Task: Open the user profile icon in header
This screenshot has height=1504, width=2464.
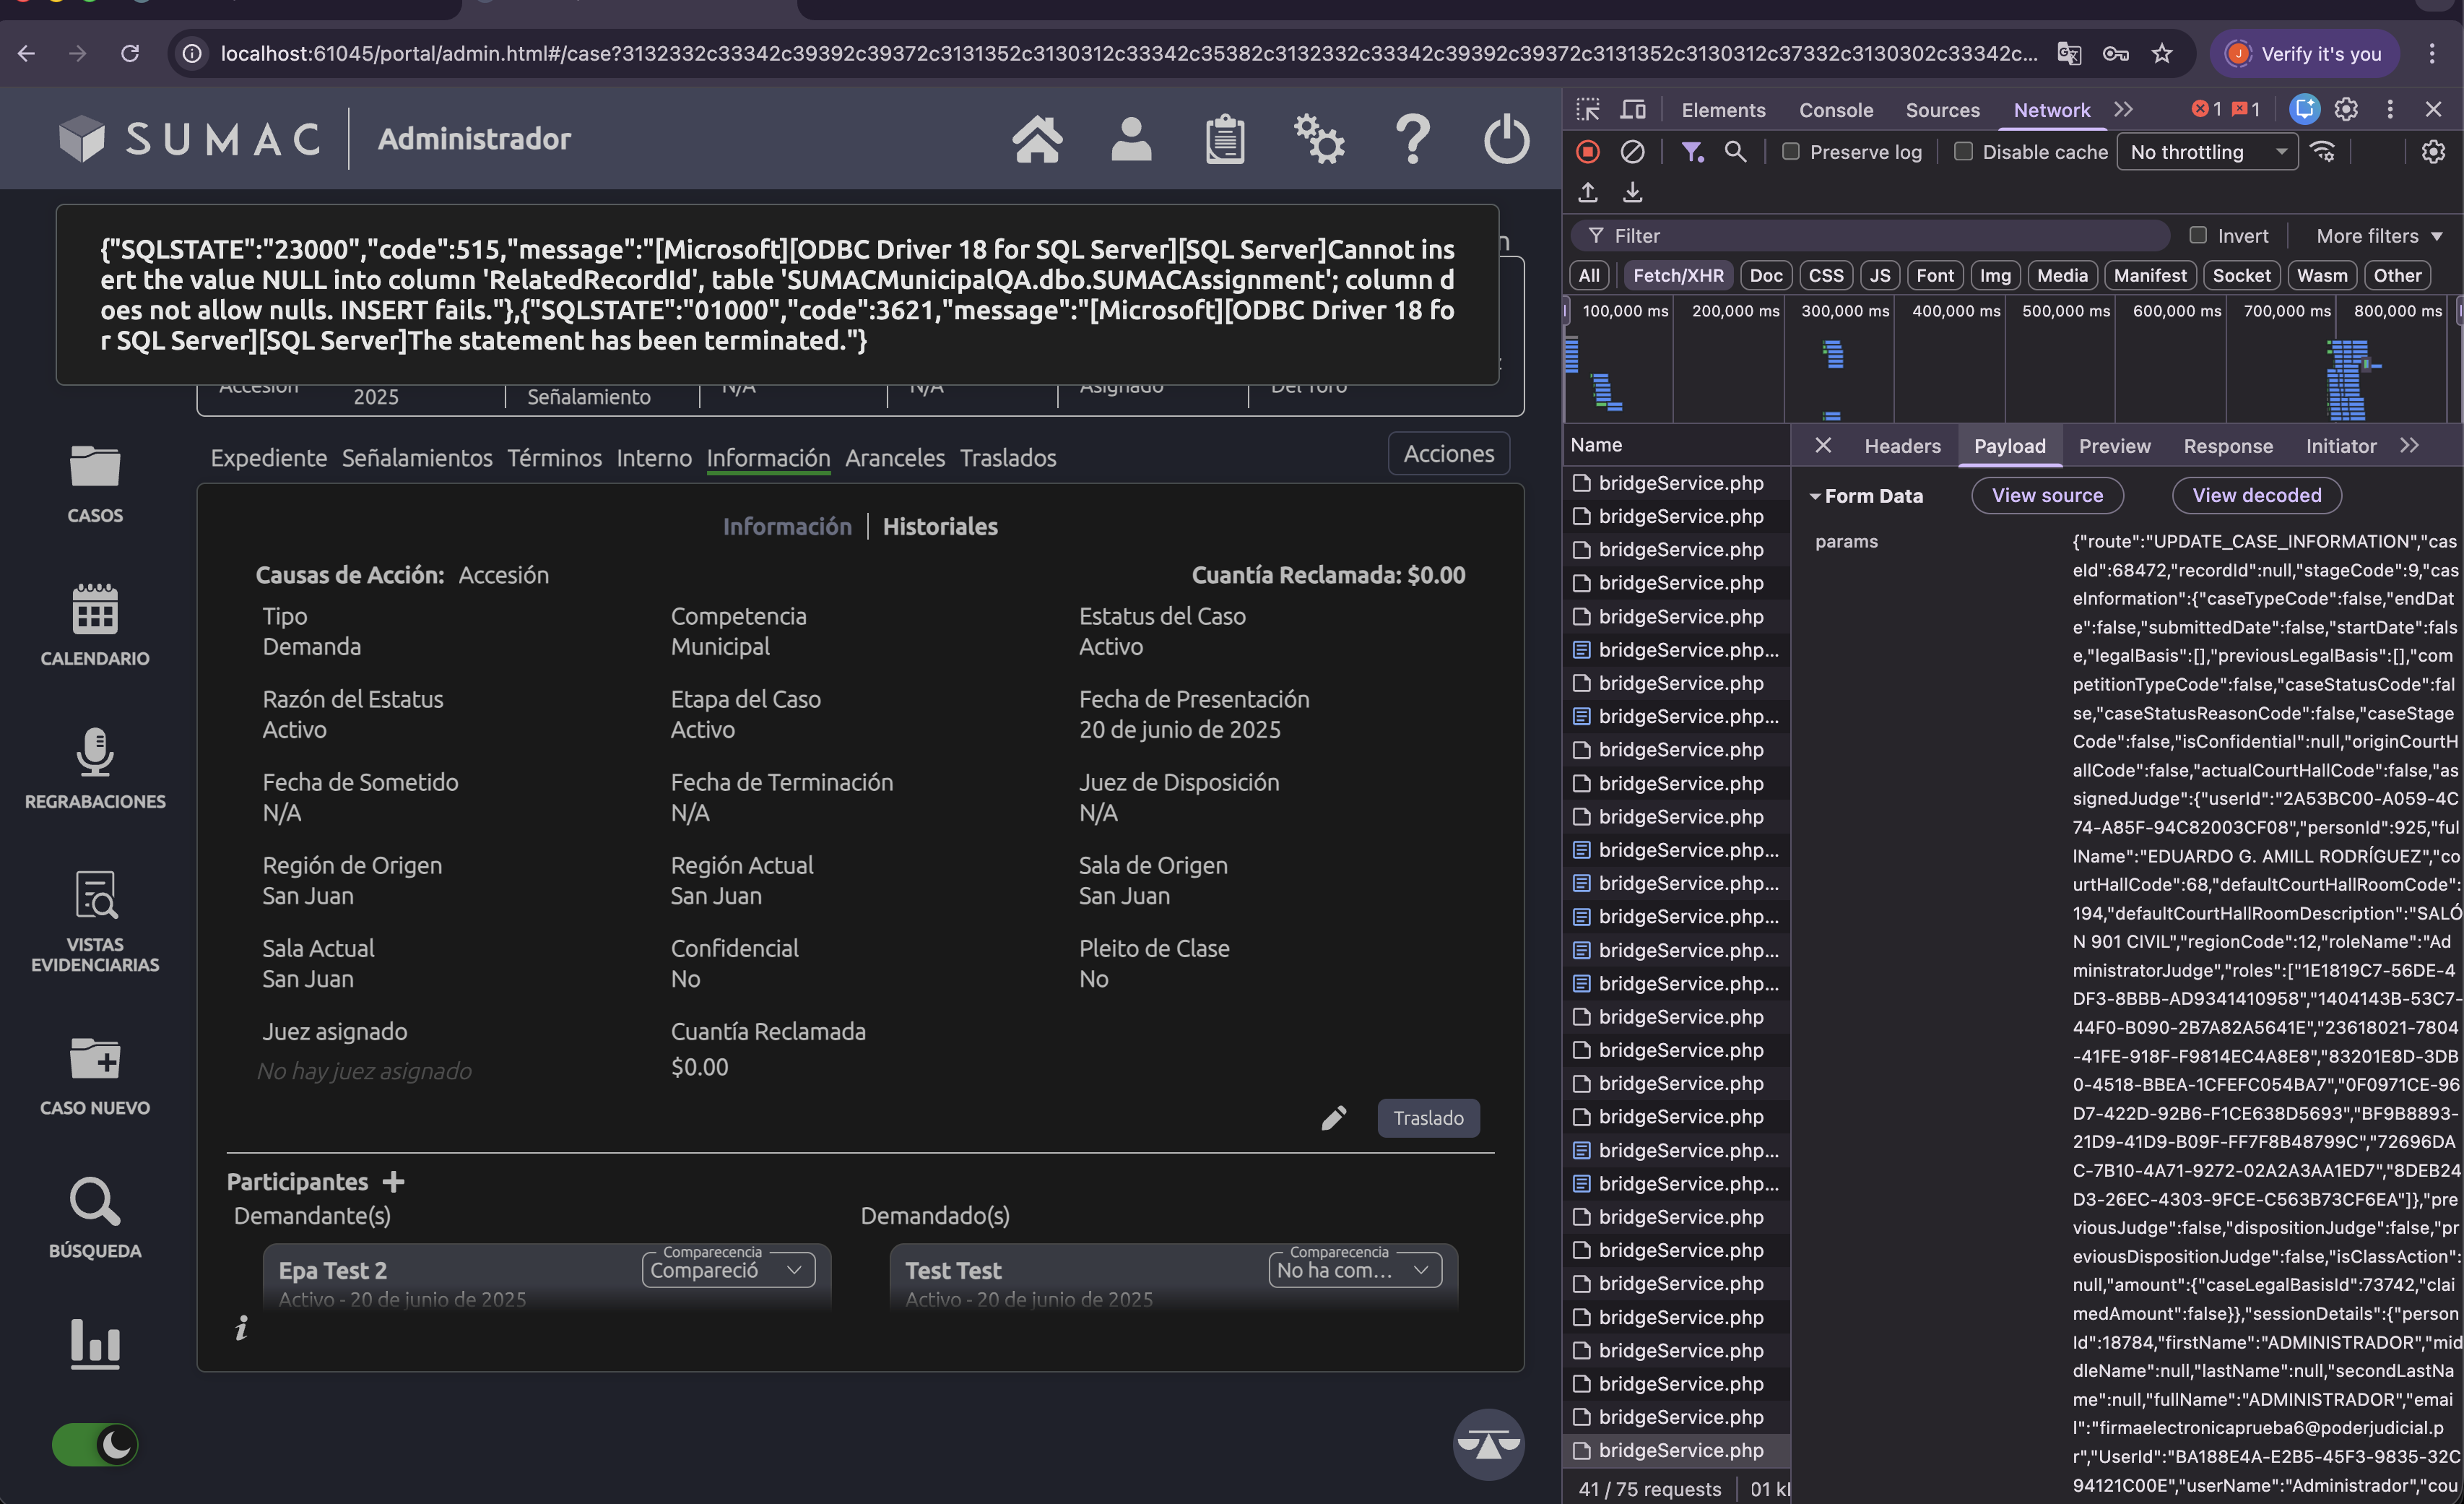Action: (1131, 139)
